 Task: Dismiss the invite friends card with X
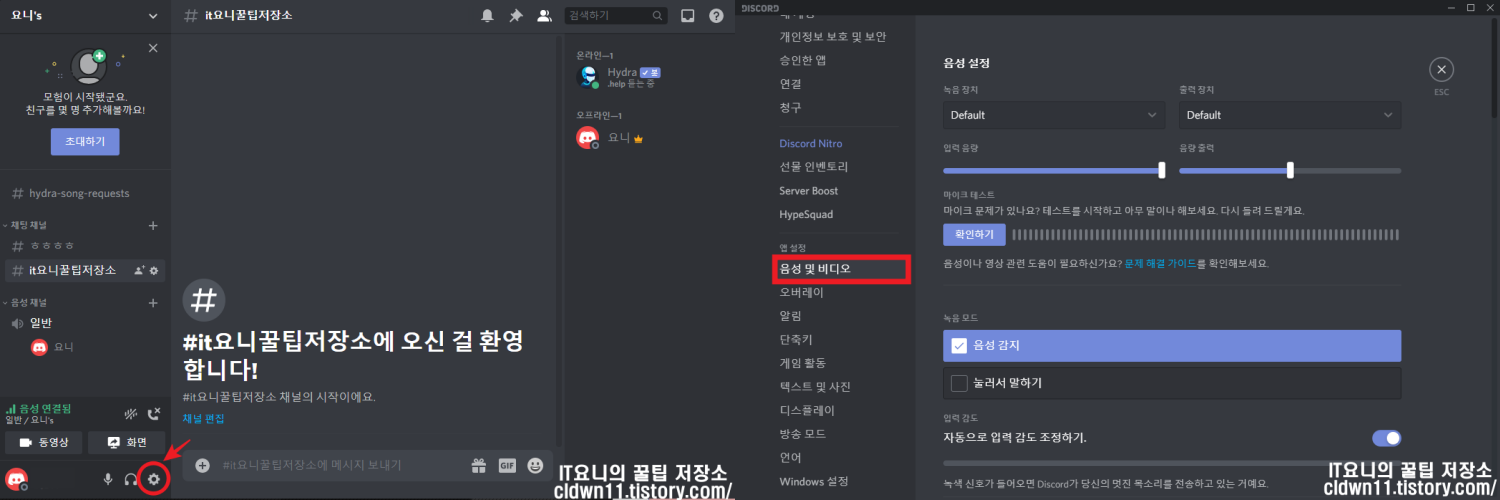[153, 48]
